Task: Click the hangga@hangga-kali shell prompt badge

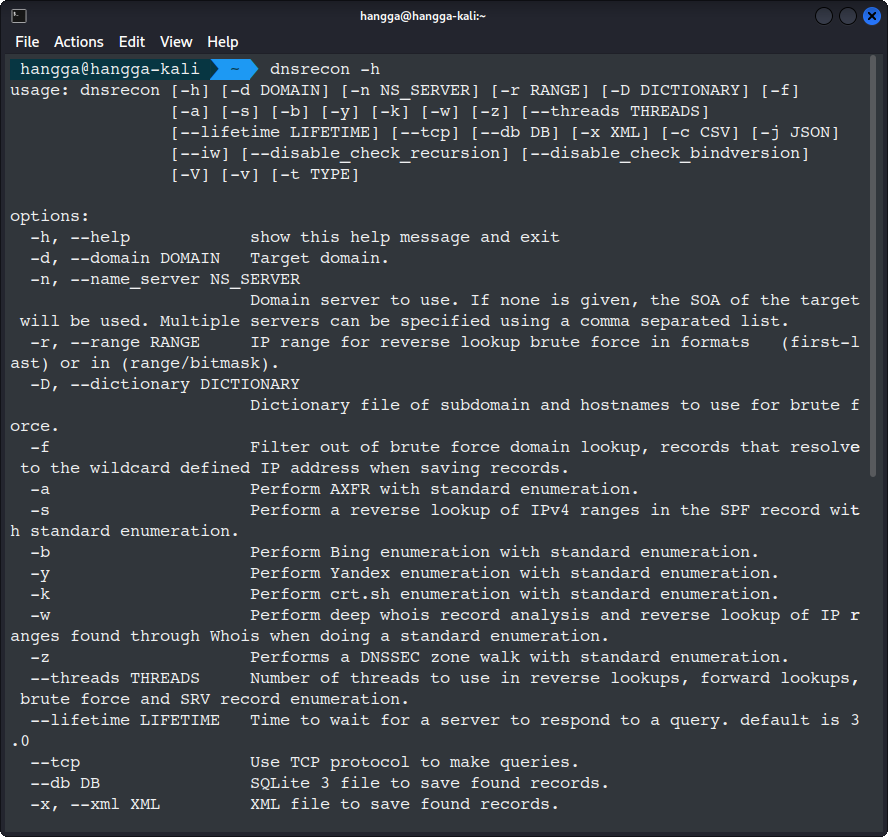Action: 103,68
